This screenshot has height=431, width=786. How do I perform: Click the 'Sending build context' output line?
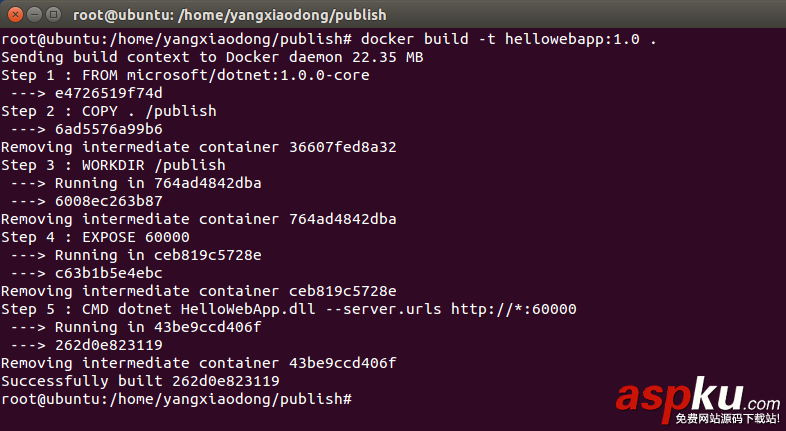coord(212,58)
